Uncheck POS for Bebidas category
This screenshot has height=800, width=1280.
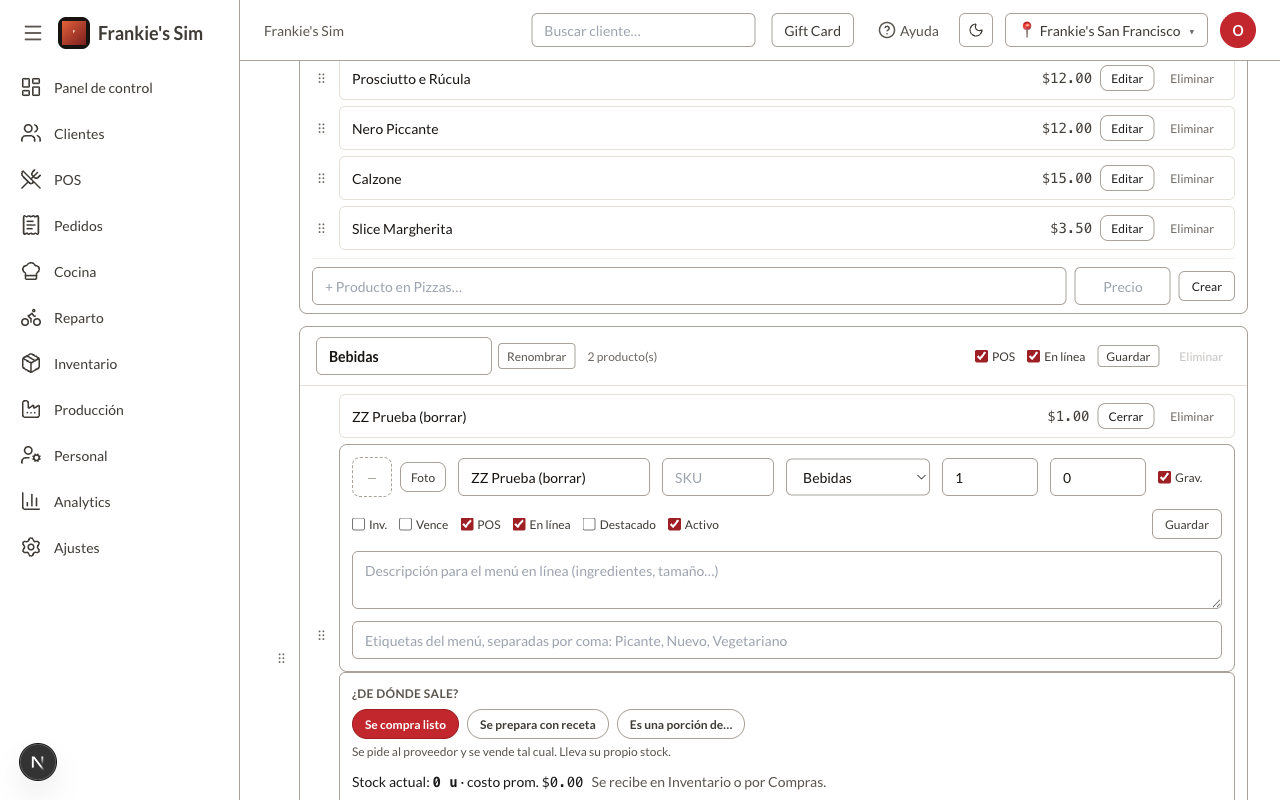pyautogui.click(x=981, y=356)
